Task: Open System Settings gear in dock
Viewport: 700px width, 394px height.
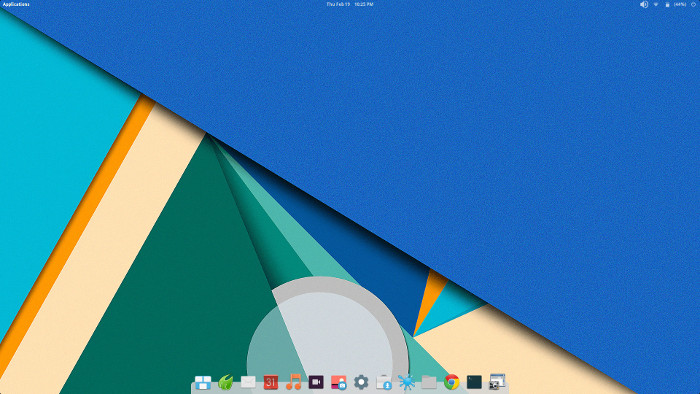Action: (361, 382)
